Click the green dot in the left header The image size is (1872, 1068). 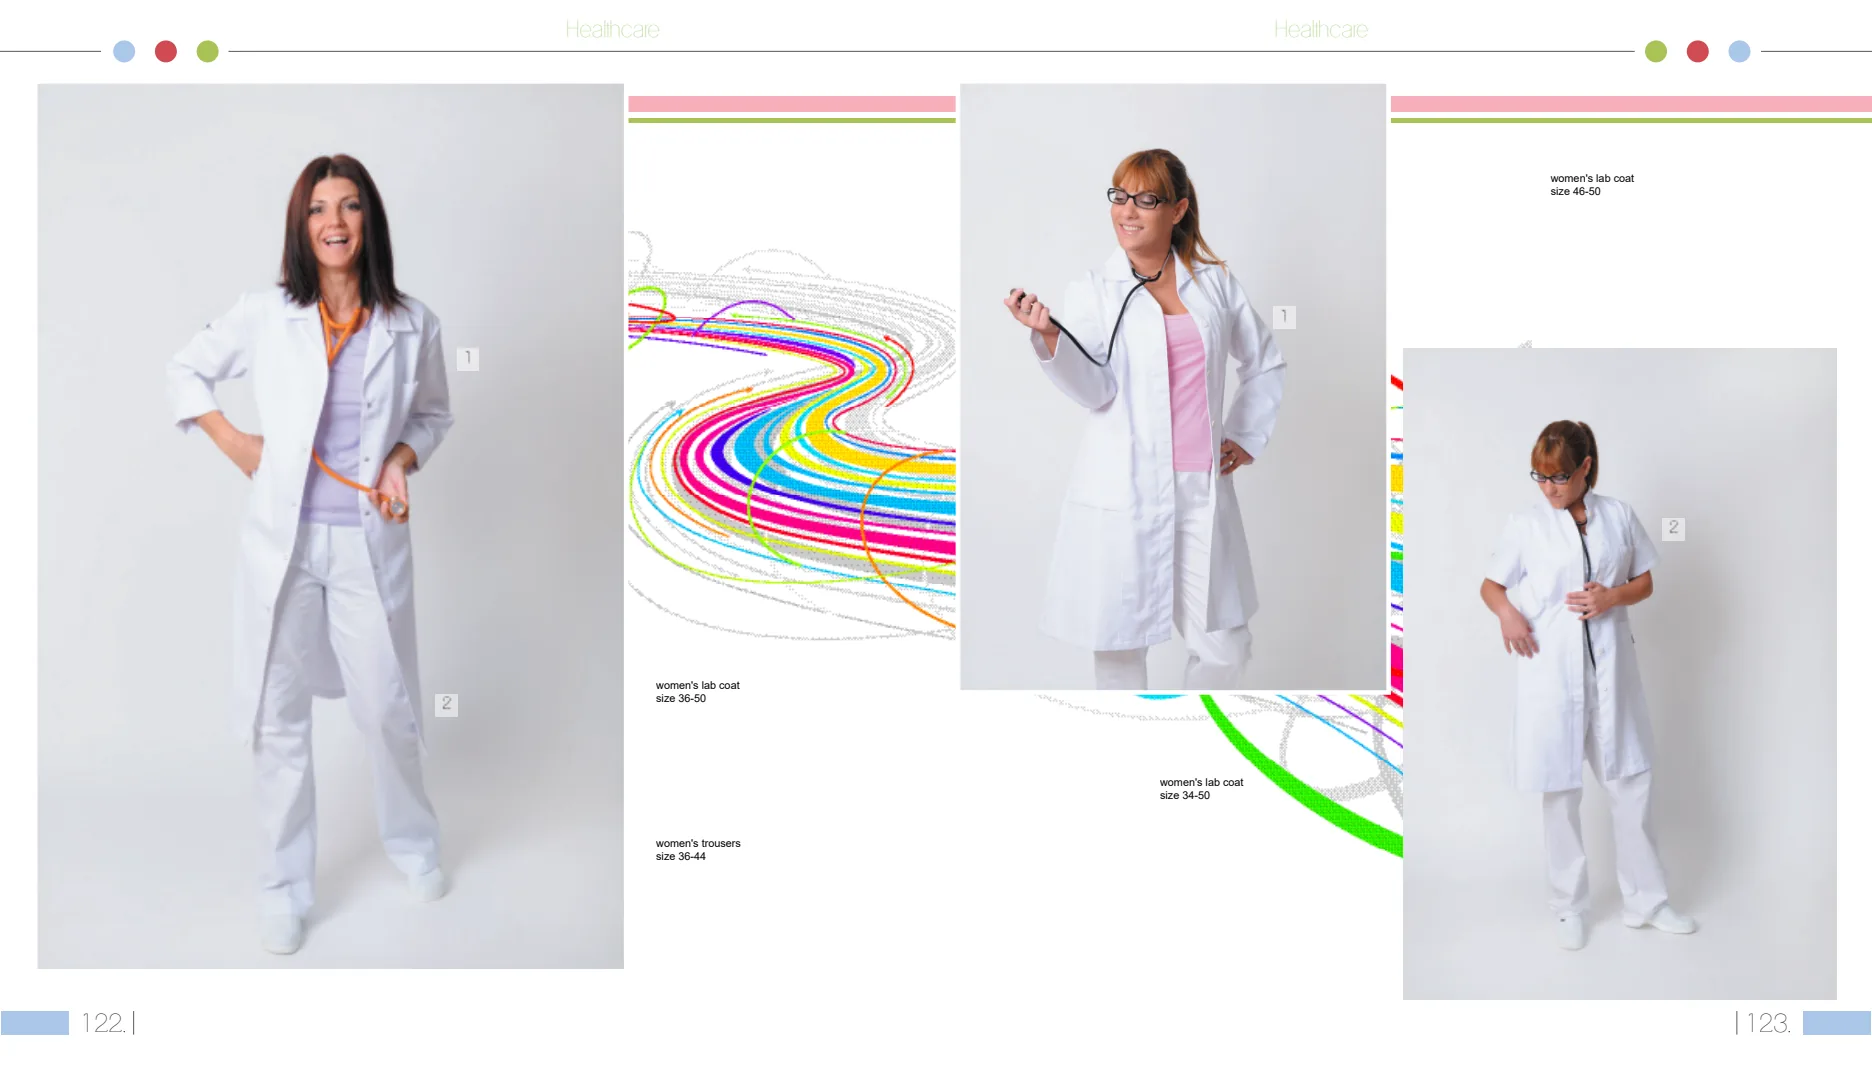pyautogui.click(x=208, y=51)
